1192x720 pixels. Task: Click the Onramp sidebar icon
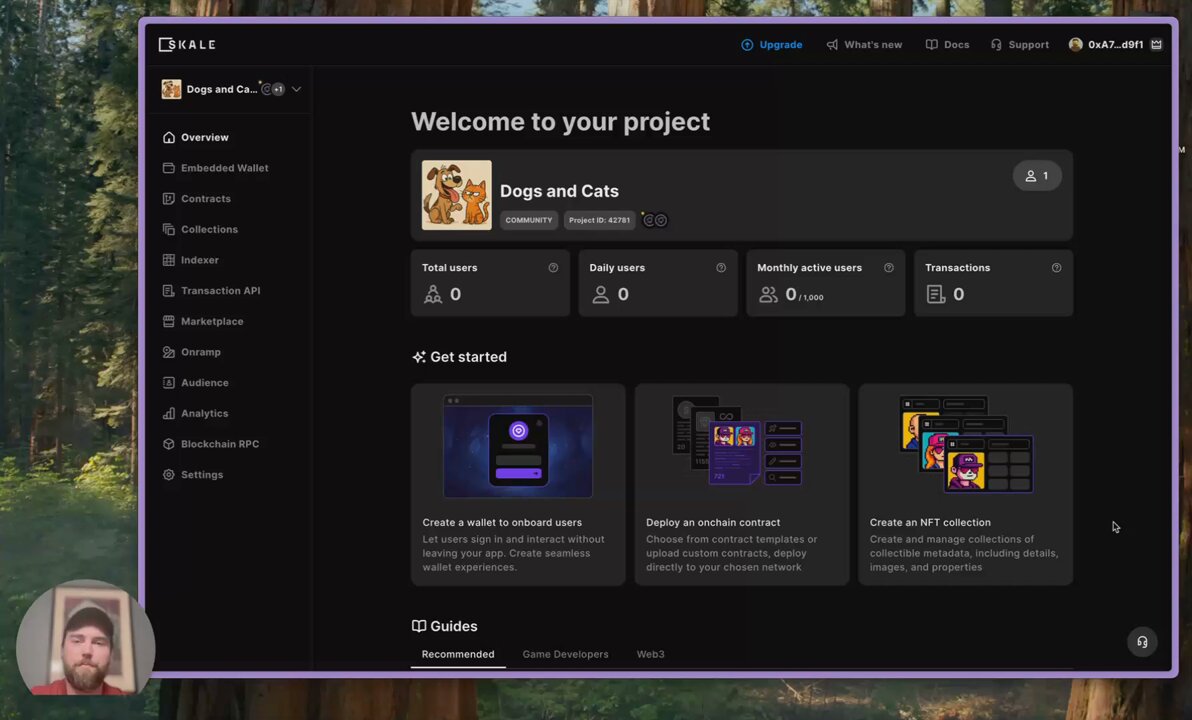pyautogui.click(x=169, y=352)
